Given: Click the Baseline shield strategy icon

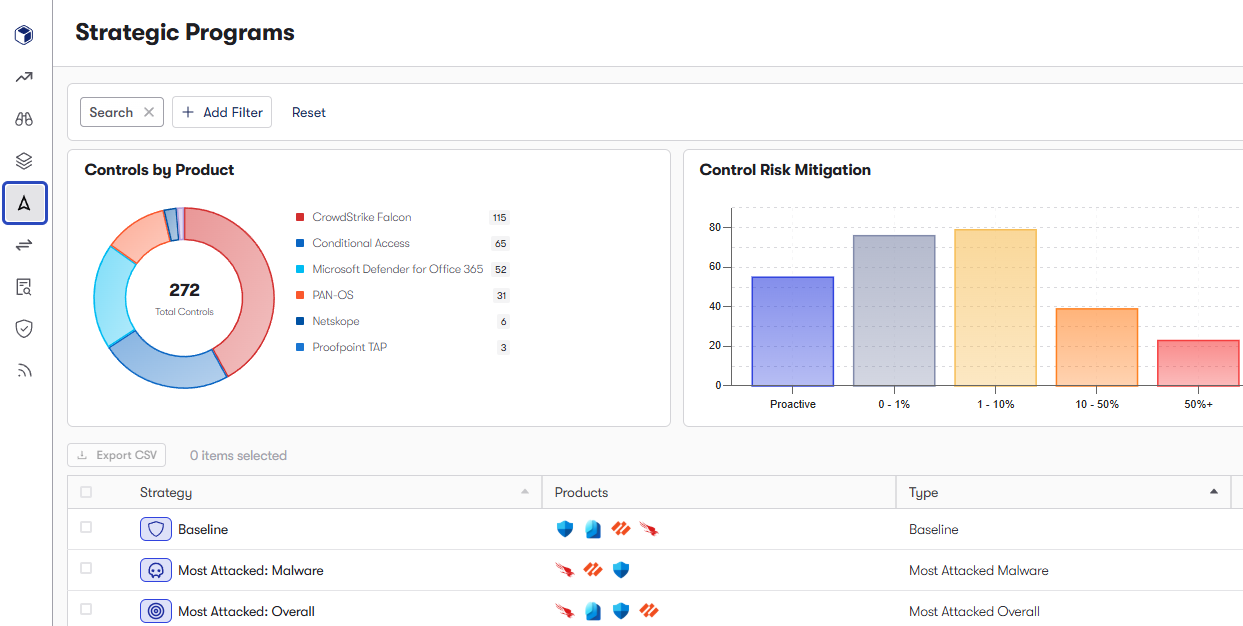Looking at the screenshot, I should point(156,529).
